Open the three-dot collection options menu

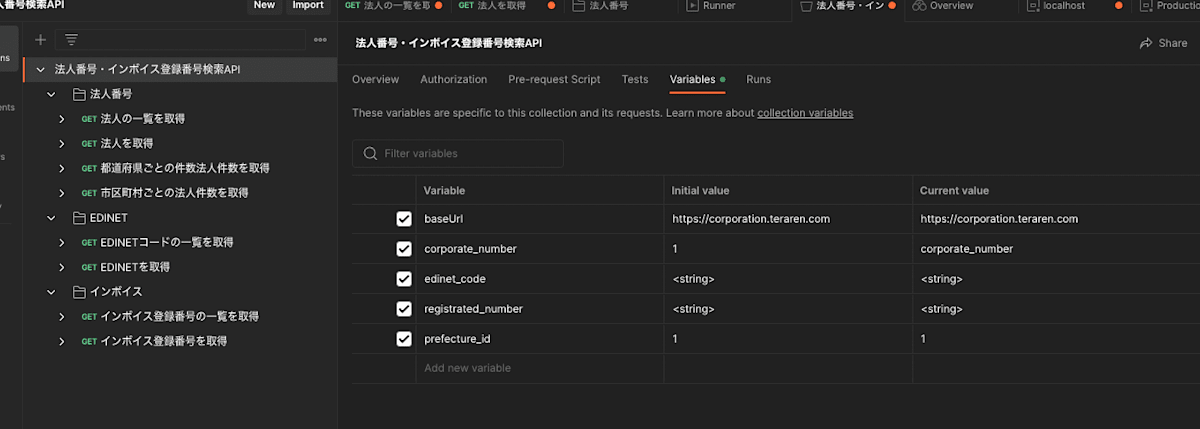[320, 40]
